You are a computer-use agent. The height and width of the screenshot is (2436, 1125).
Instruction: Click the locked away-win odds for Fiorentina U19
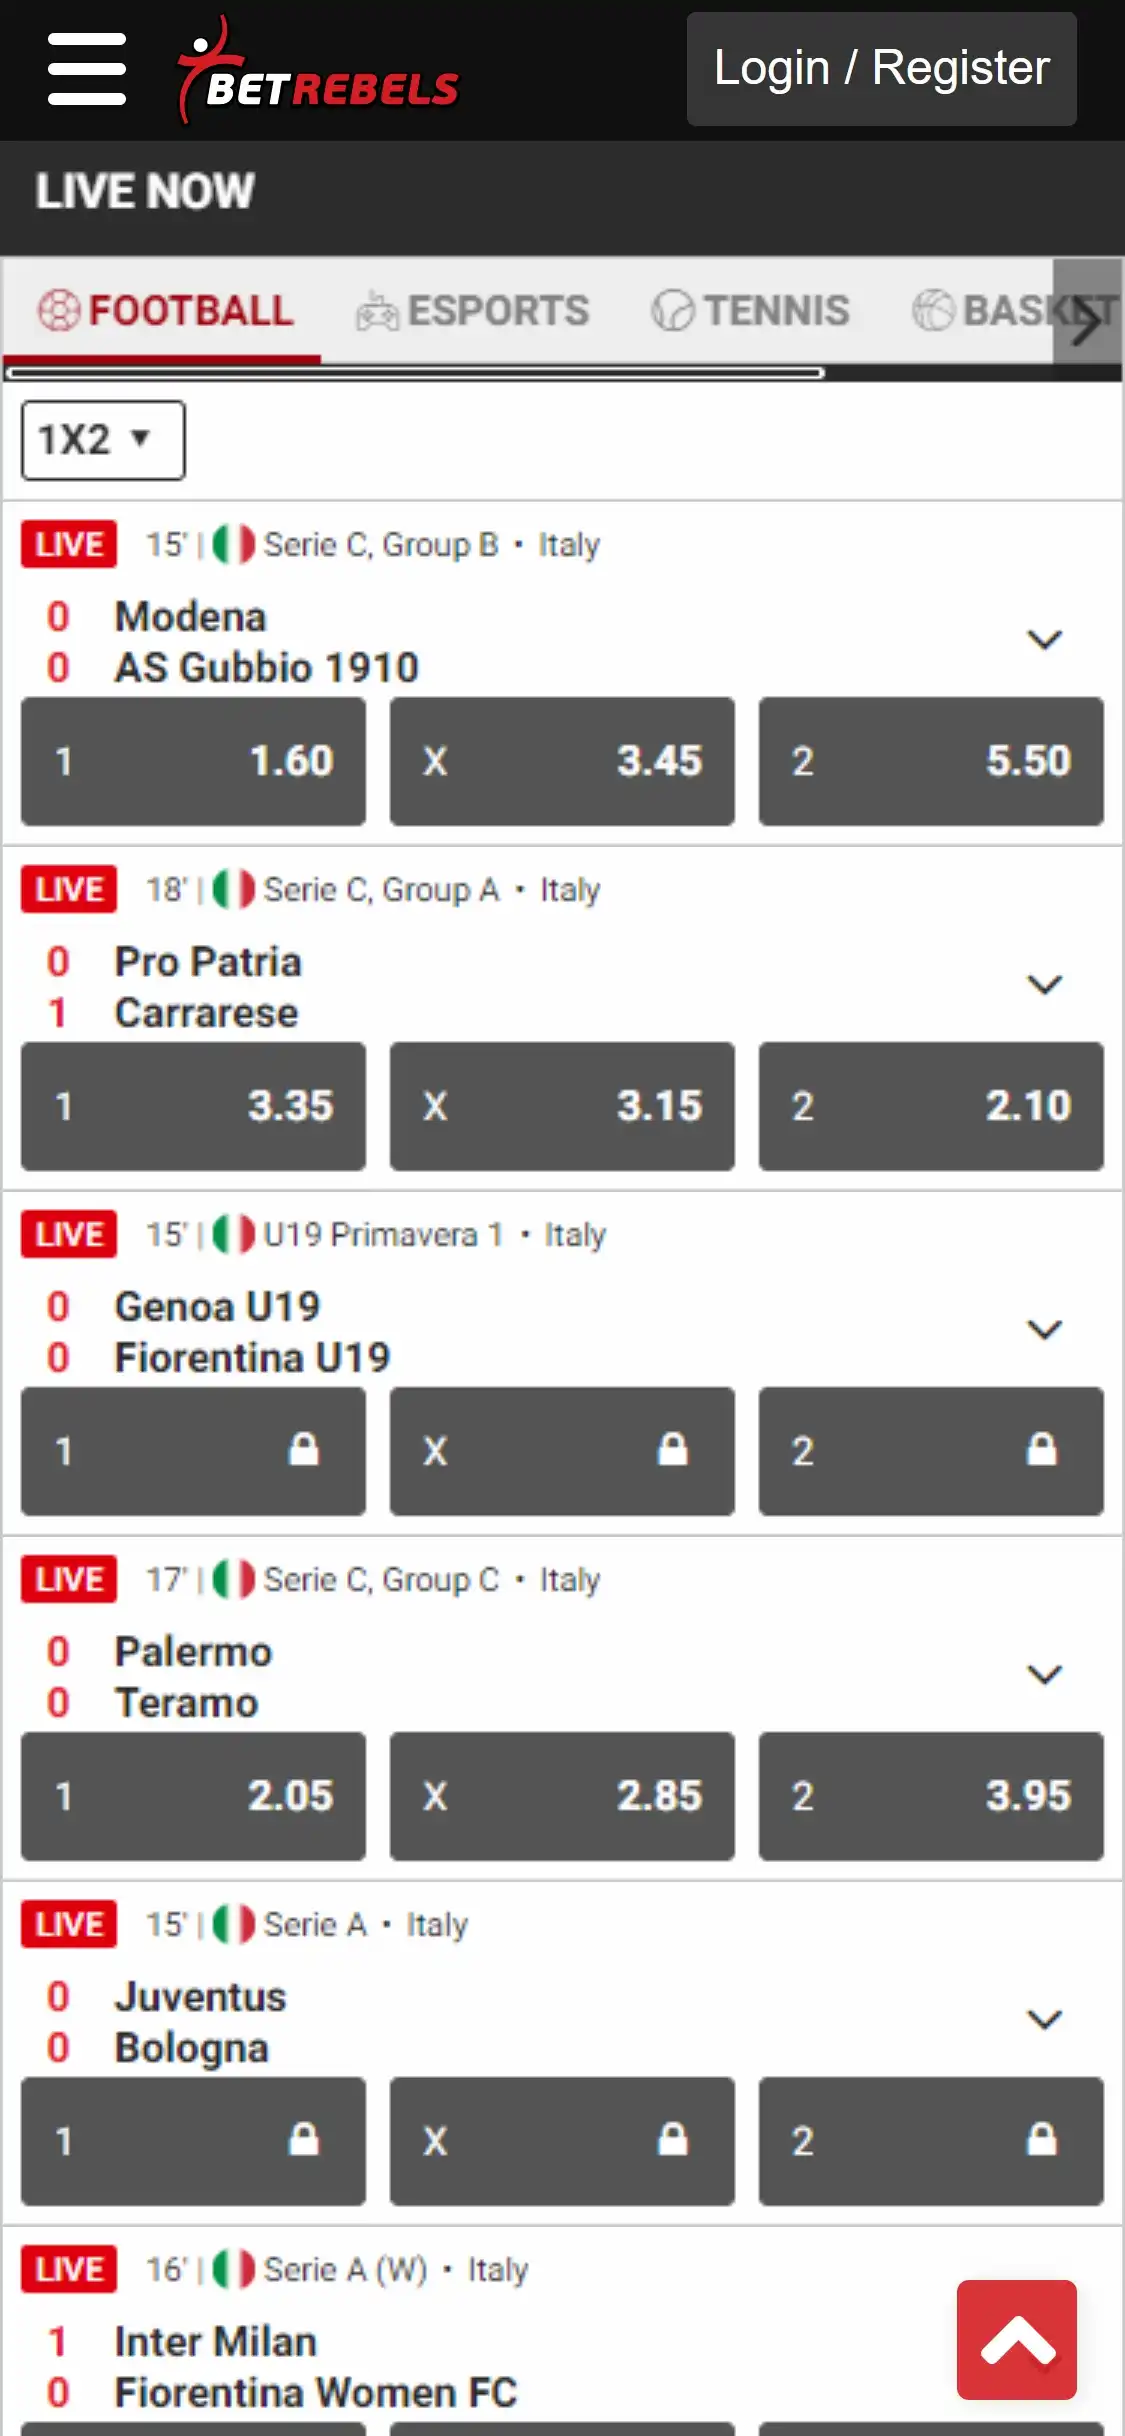coord(931,1450)
